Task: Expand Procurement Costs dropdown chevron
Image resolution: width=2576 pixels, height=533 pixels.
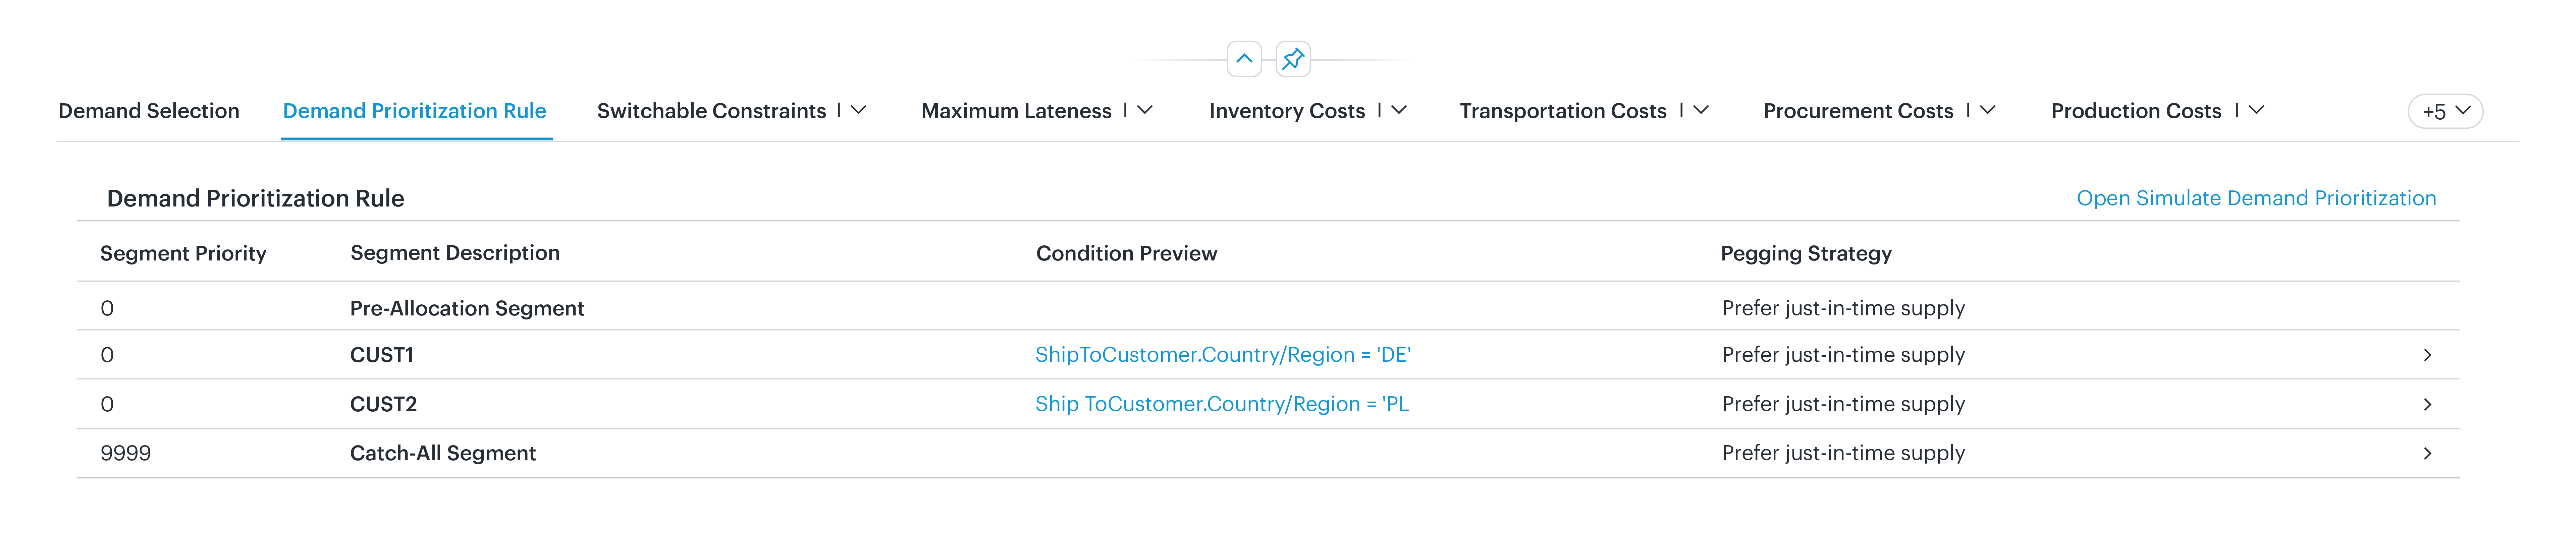Action: pos(1988,110)
